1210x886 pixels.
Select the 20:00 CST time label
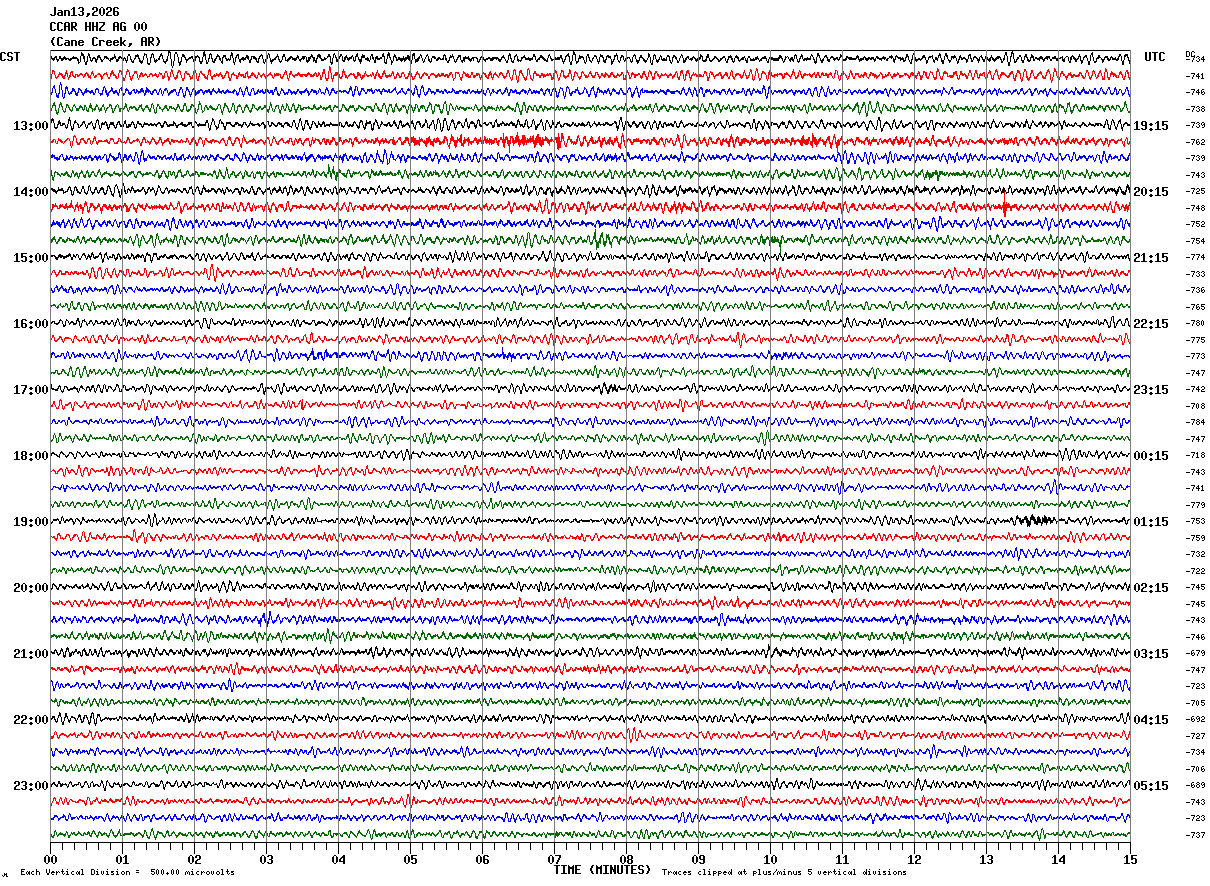coord(30,588)
